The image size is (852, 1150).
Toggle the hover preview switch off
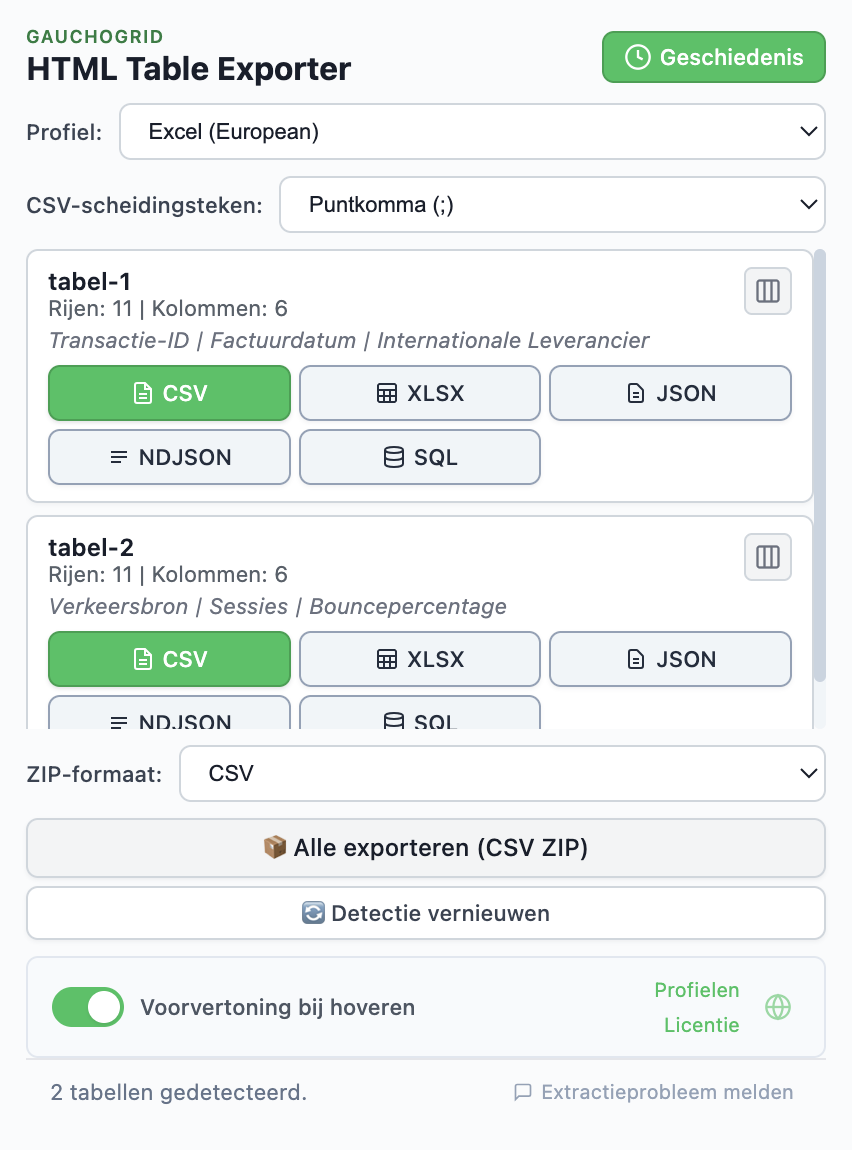point(87,1007)
